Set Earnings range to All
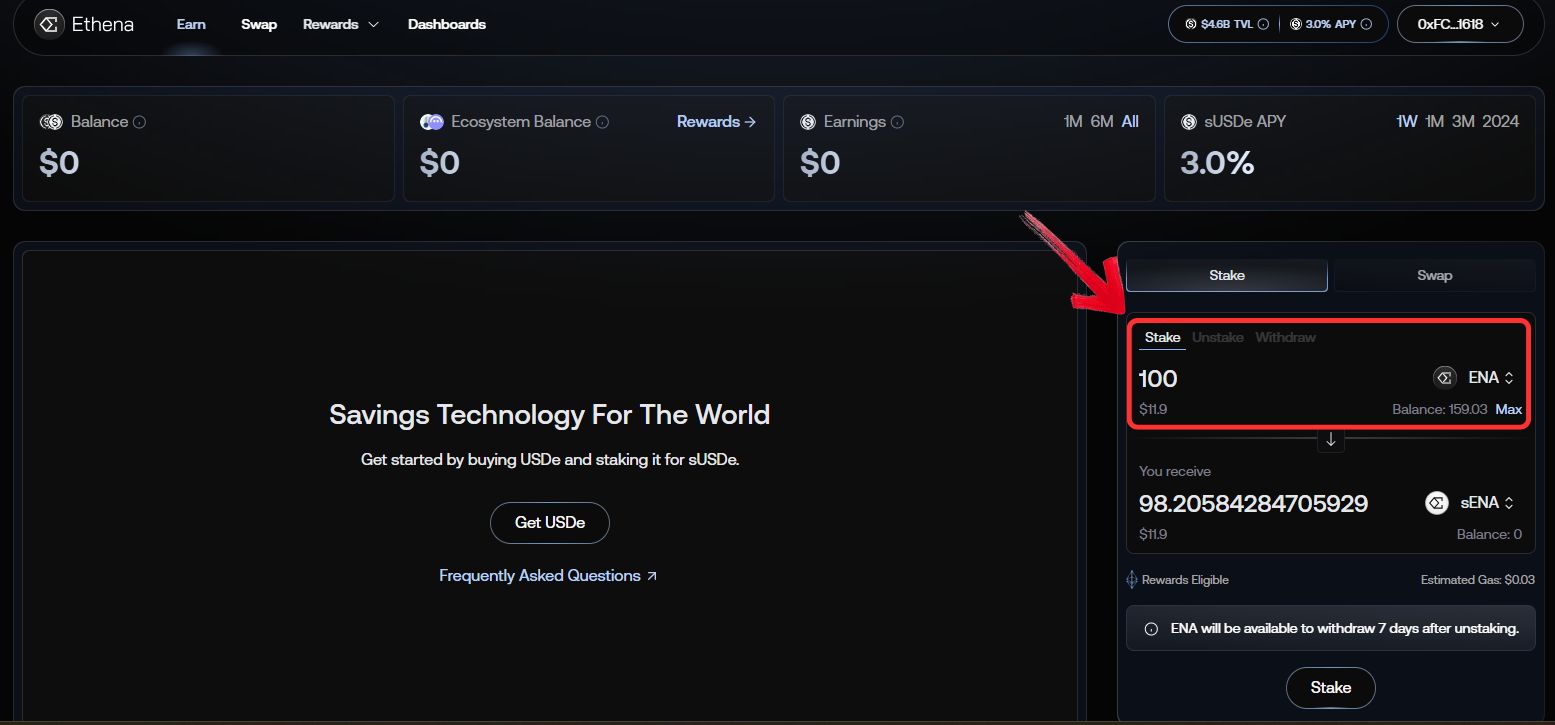Screen dimensions: 1555x725 [x=1130, y=122]
